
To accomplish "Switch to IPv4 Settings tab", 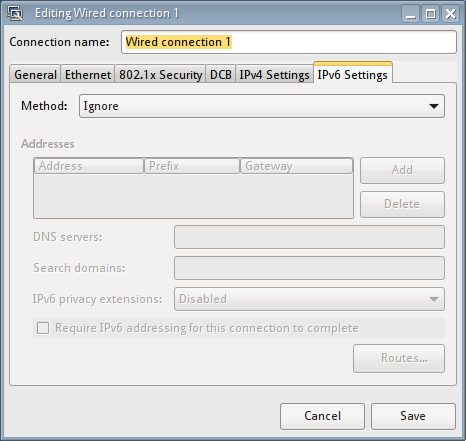I will (x=274, y=74).
